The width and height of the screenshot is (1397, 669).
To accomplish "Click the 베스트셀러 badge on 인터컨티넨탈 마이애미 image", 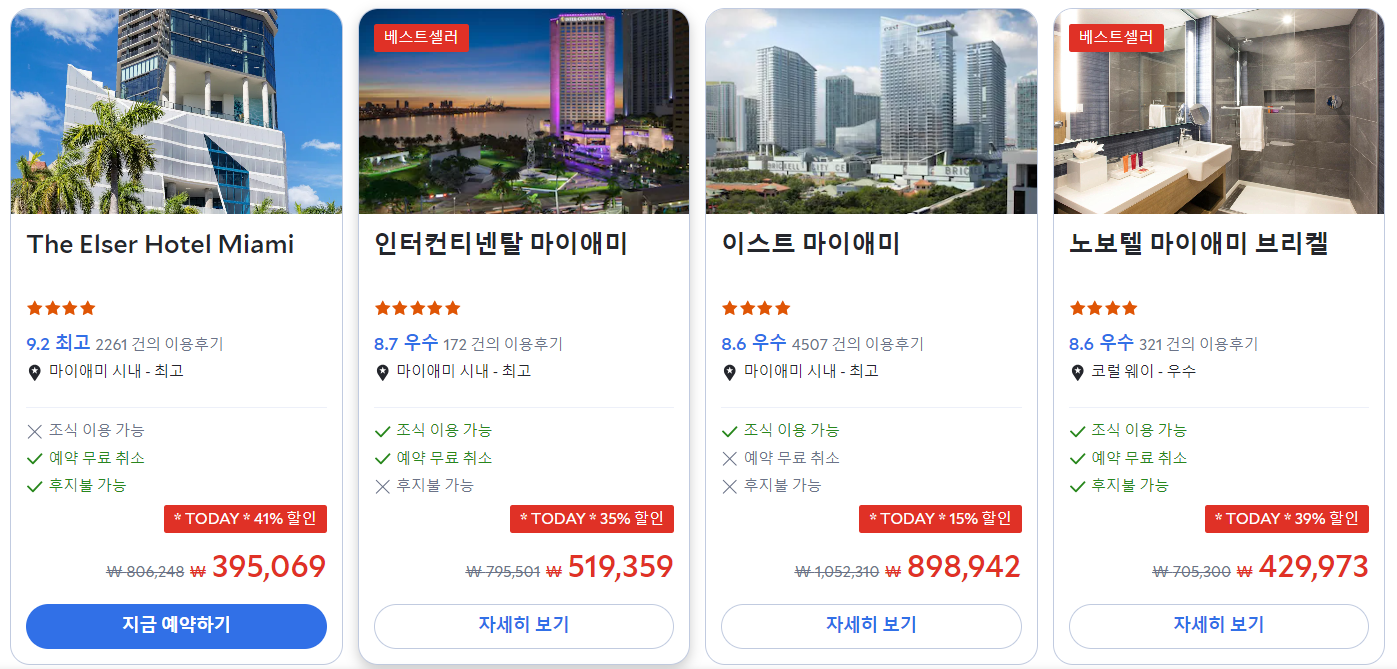I will click(x=421, y=38).
